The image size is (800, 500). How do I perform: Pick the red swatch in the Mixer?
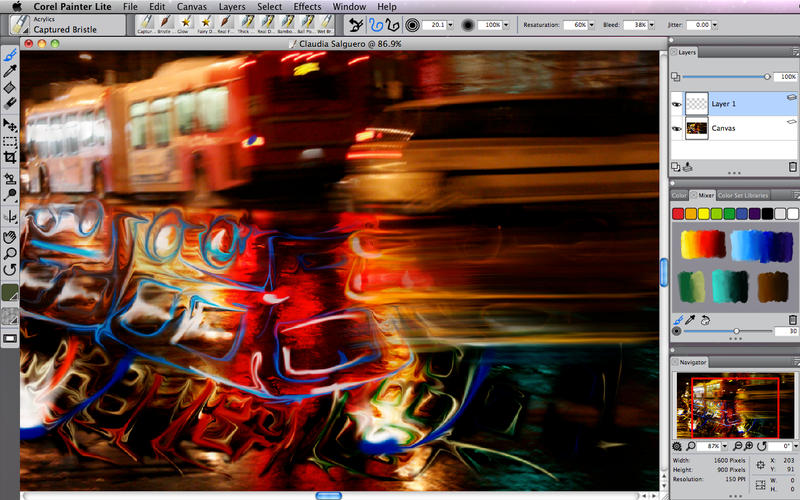678,214
